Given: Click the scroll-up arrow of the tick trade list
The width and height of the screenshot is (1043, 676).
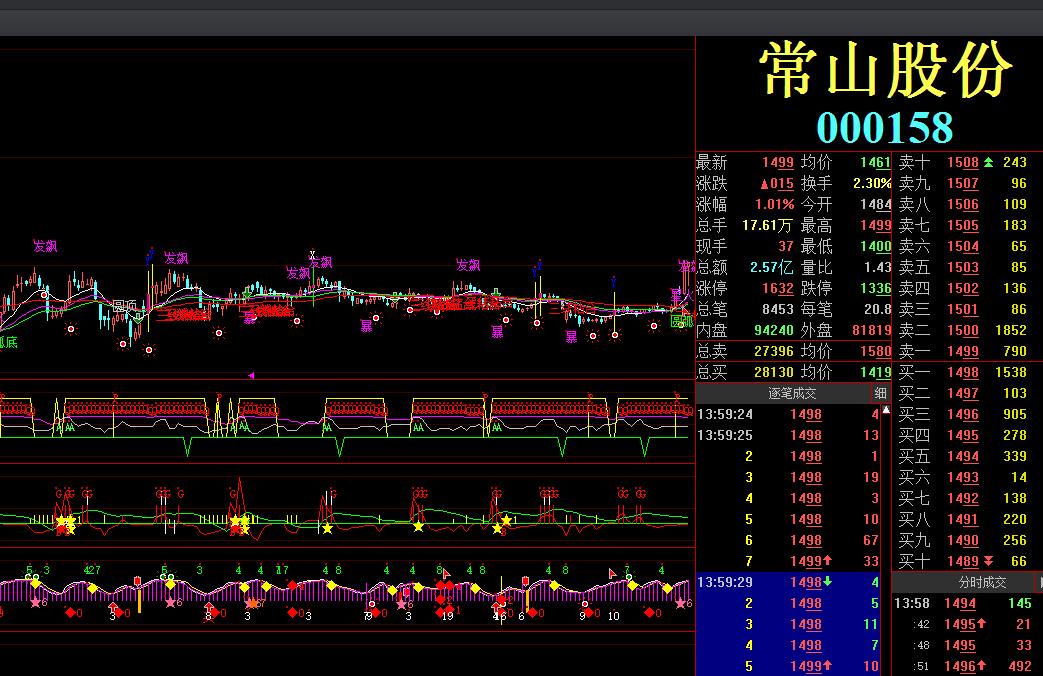Looking at the screenshot, I should click(x=886, y=411).
